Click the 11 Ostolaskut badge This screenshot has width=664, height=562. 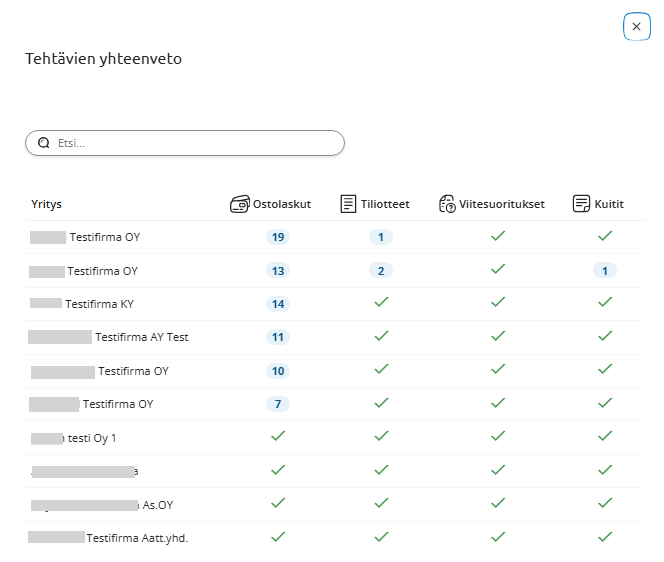click(278, 337)
